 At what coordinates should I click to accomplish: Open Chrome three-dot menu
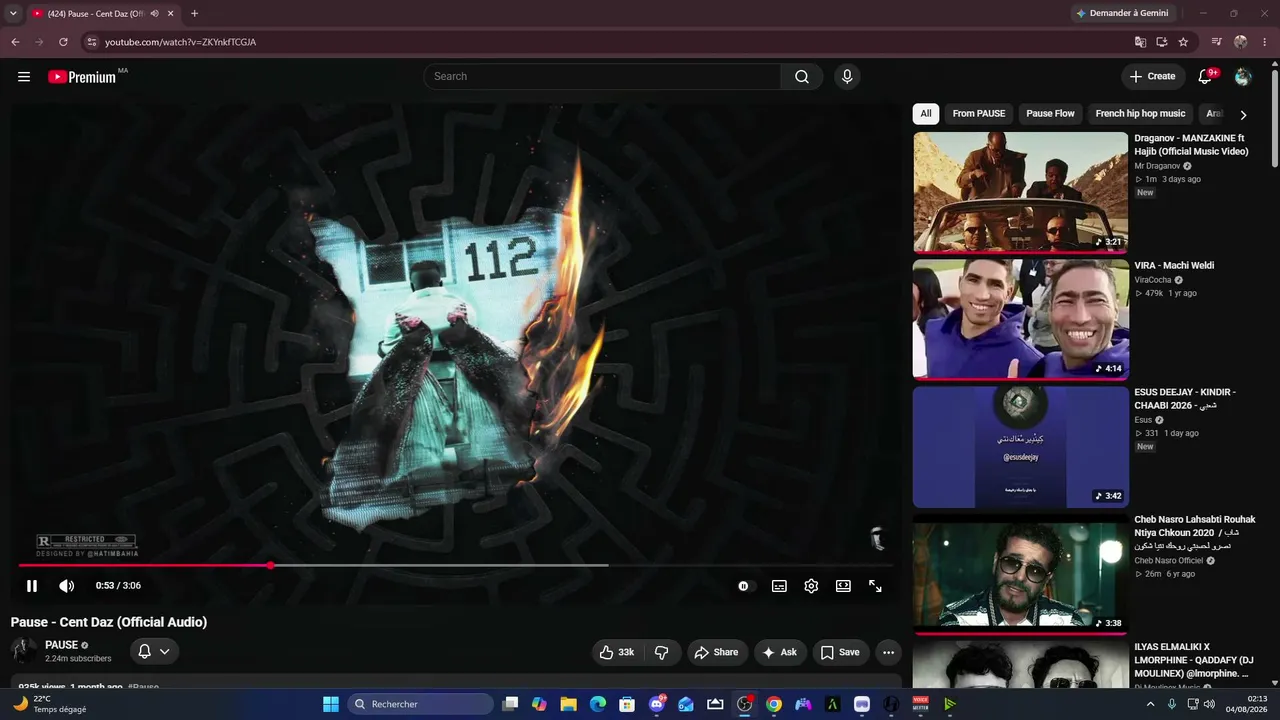pyautogui.click(x=1264, y=42)
